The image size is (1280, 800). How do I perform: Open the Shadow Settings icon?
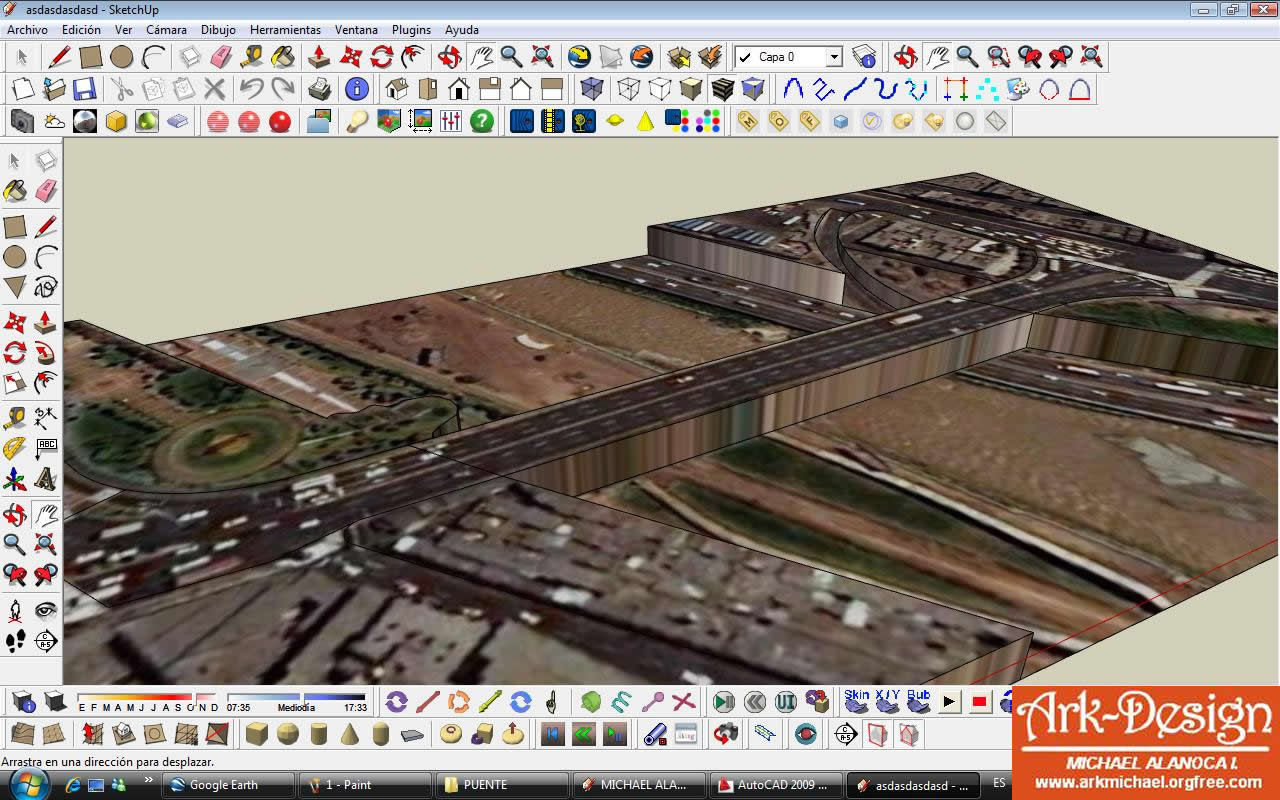[x=23, y=702]
